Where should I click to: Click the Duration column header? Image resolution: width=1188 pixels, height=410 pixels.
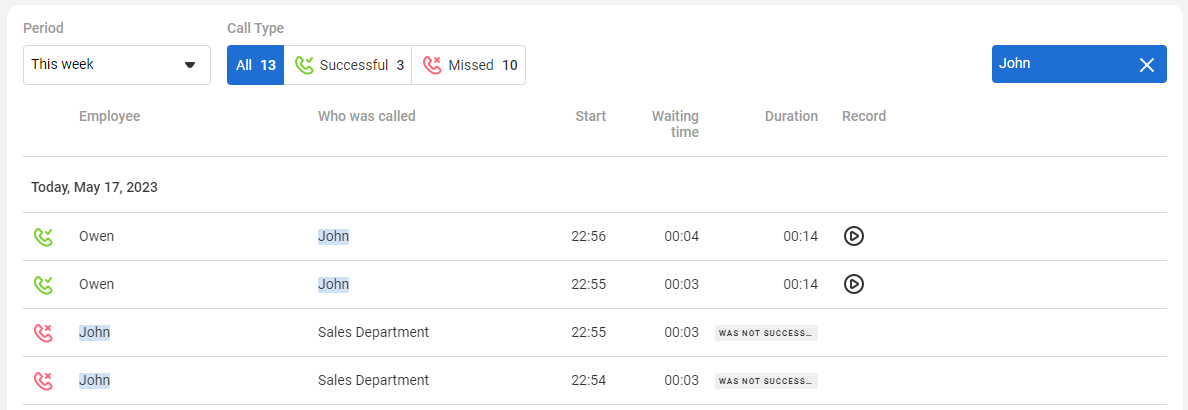791,116
